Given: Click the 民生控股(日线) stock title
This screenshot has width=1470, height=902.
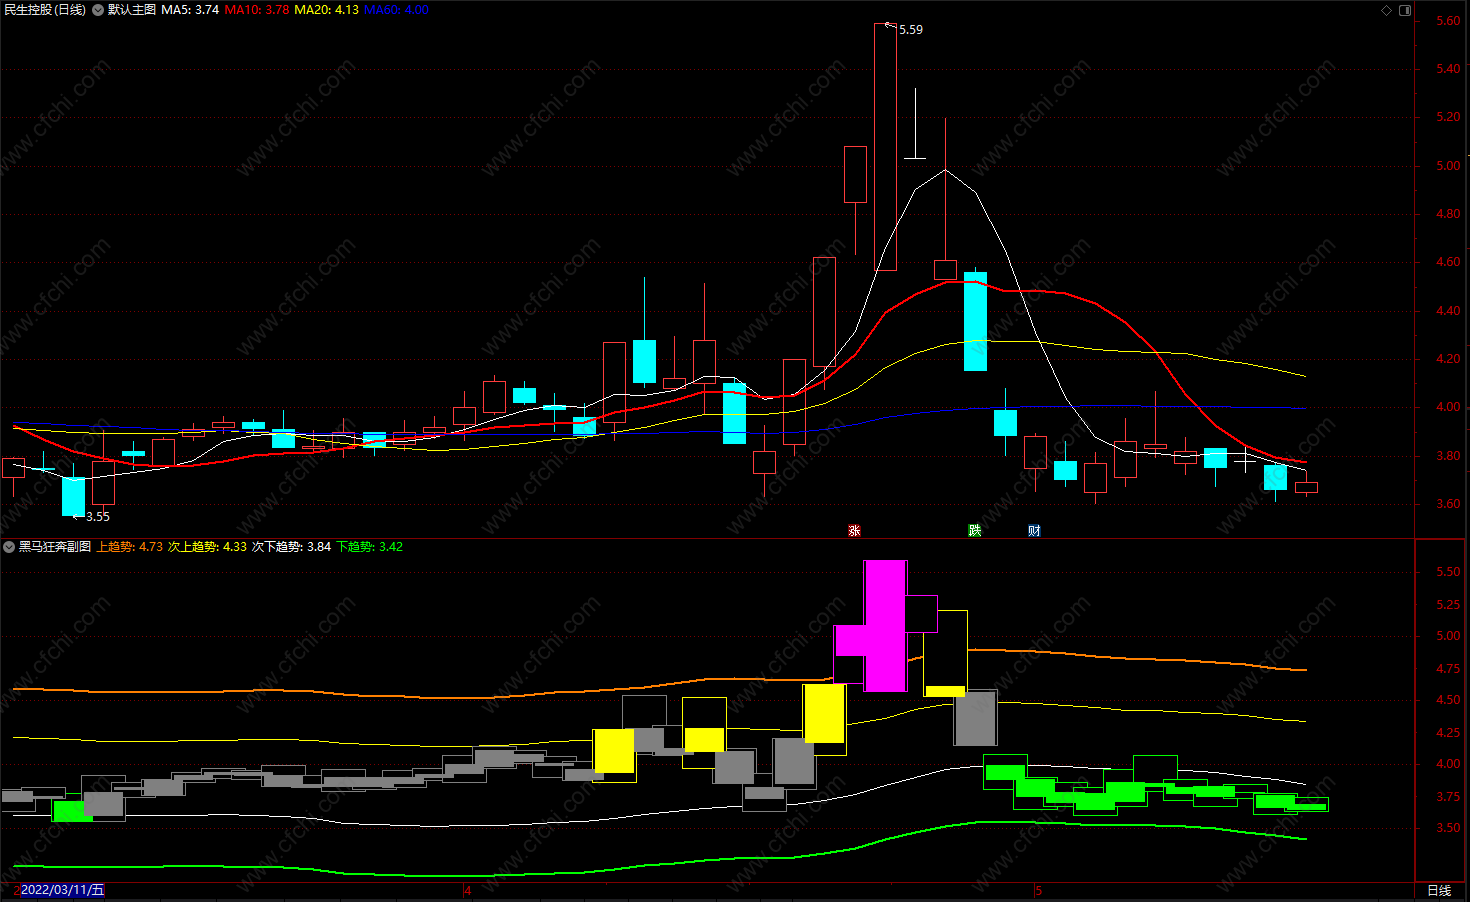Looking at the screenshot, I should (x=45, y=10).
